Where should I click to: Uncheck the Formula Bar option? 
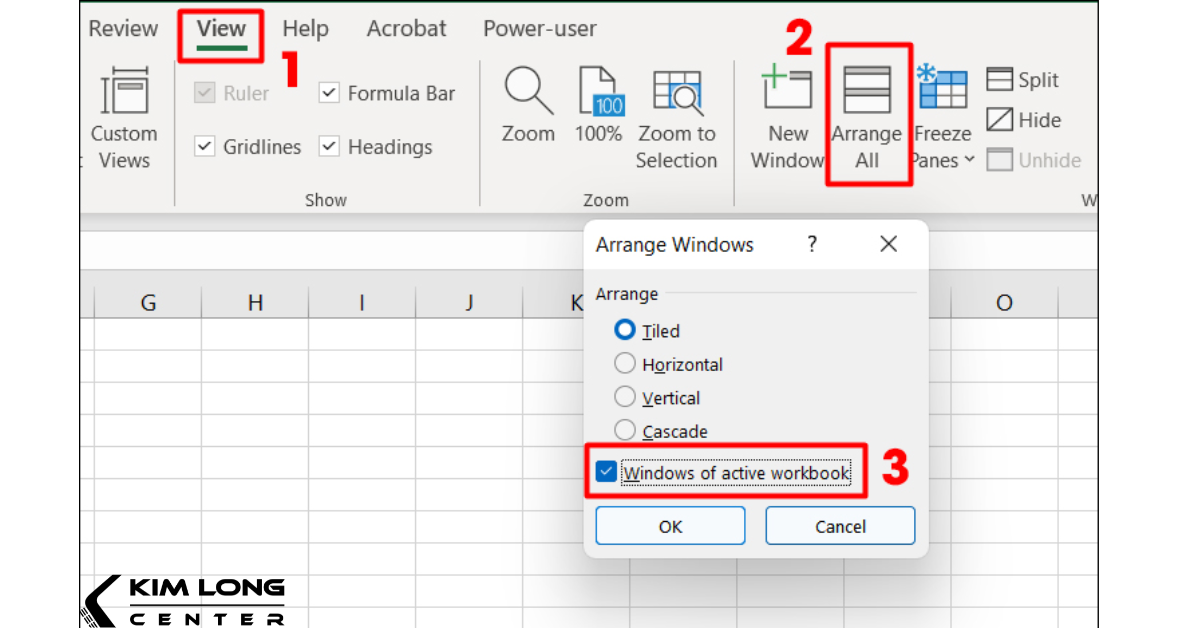click(329, 92)
